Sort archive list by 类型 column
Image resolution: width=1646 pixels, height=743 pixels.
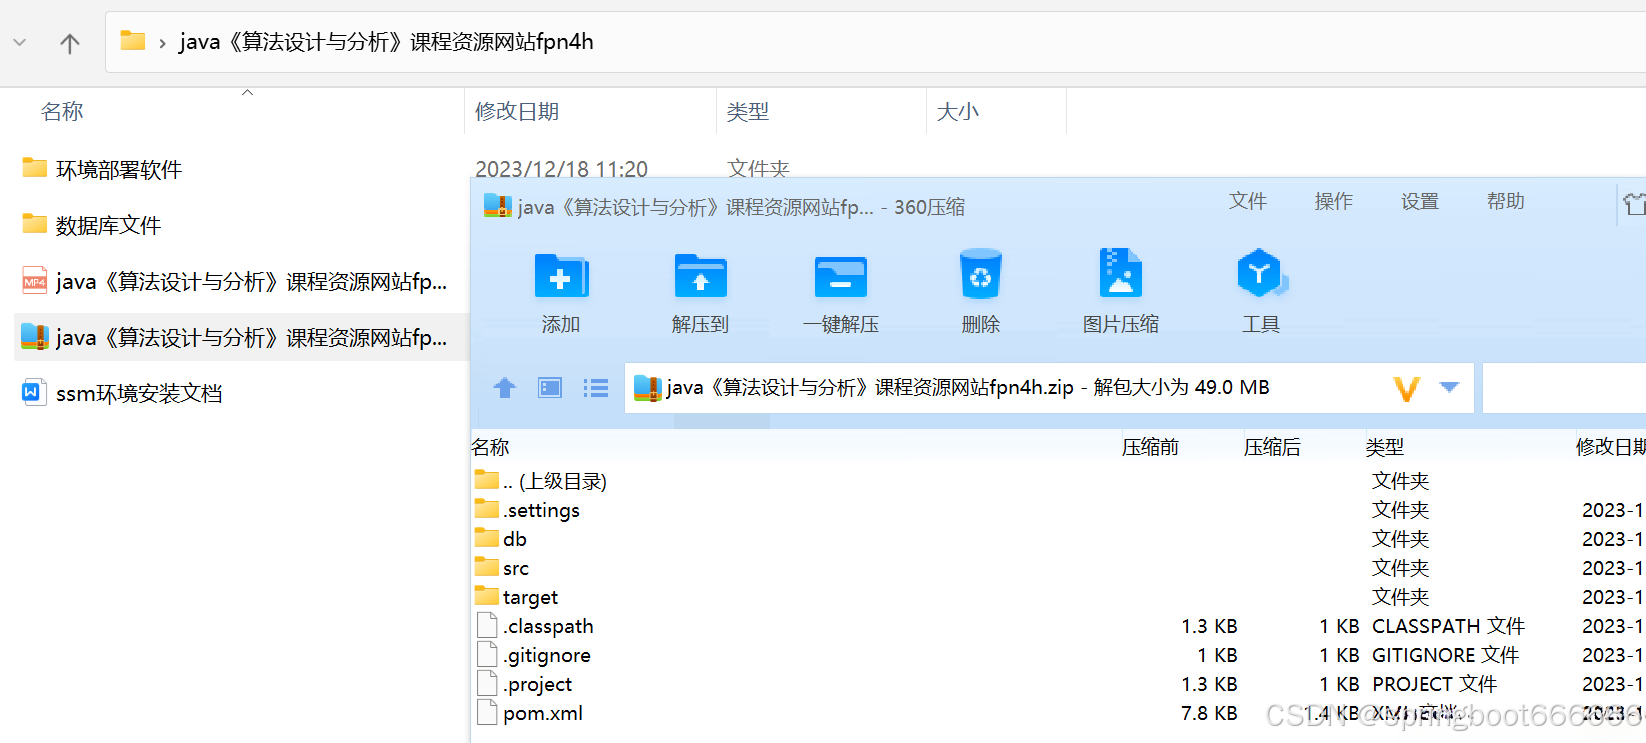click(x=1385, y=447)
